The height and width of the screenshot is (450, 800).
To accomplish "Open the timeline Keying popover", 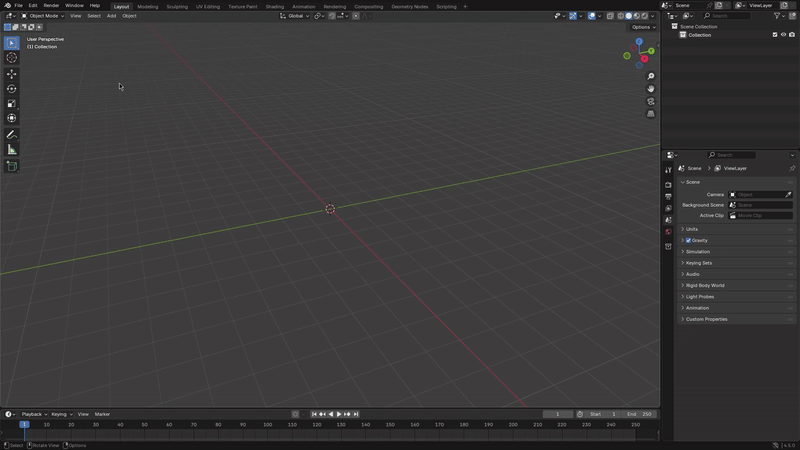I will point(62,414).
